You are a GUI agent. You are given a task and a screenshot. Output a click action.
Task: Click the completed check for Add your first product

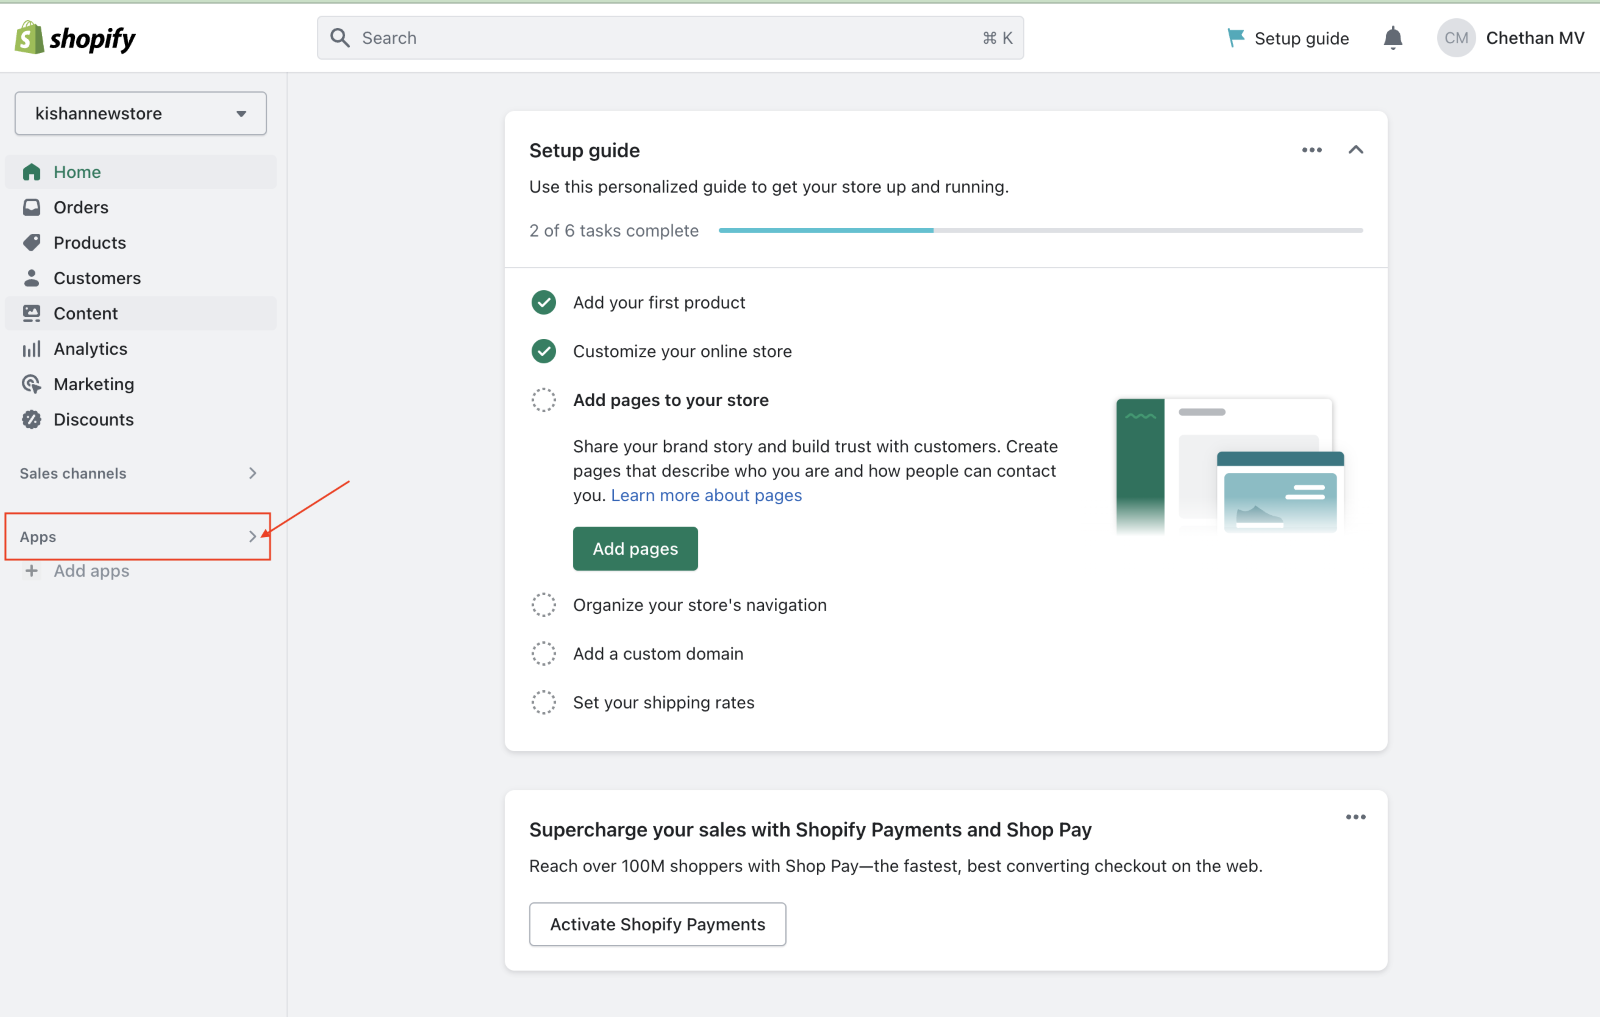pyautogui.click(x=544, y=302)
